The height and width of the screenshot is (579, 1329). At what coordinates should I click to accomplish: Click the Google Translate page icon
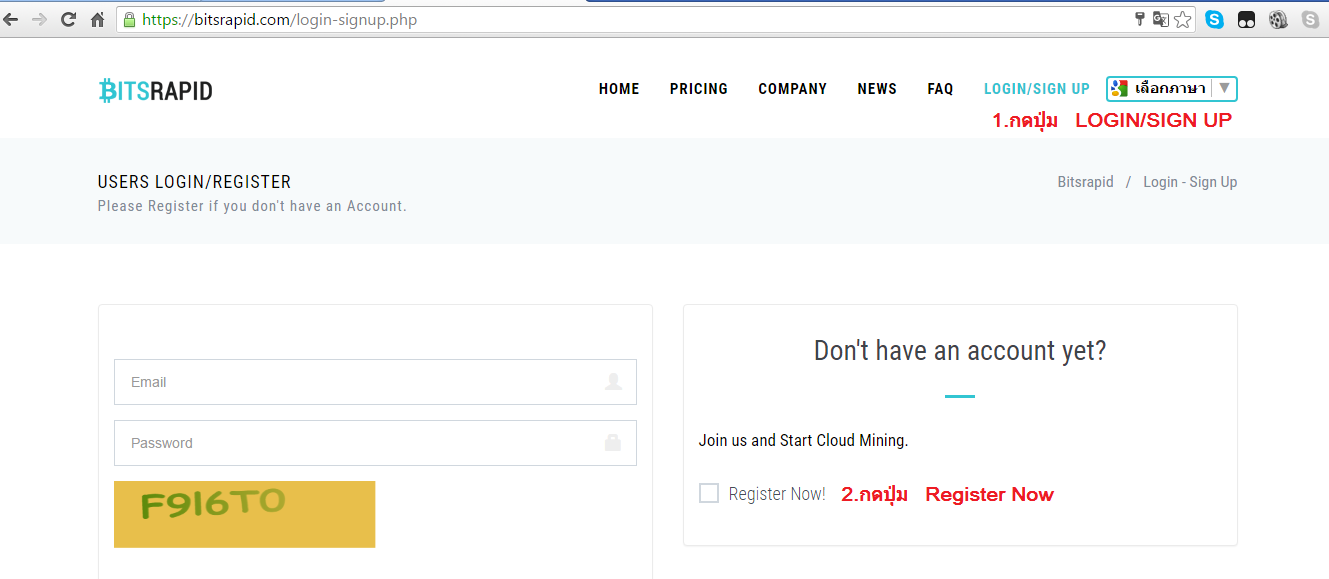pyautogui.click(x=1160, y=19)
